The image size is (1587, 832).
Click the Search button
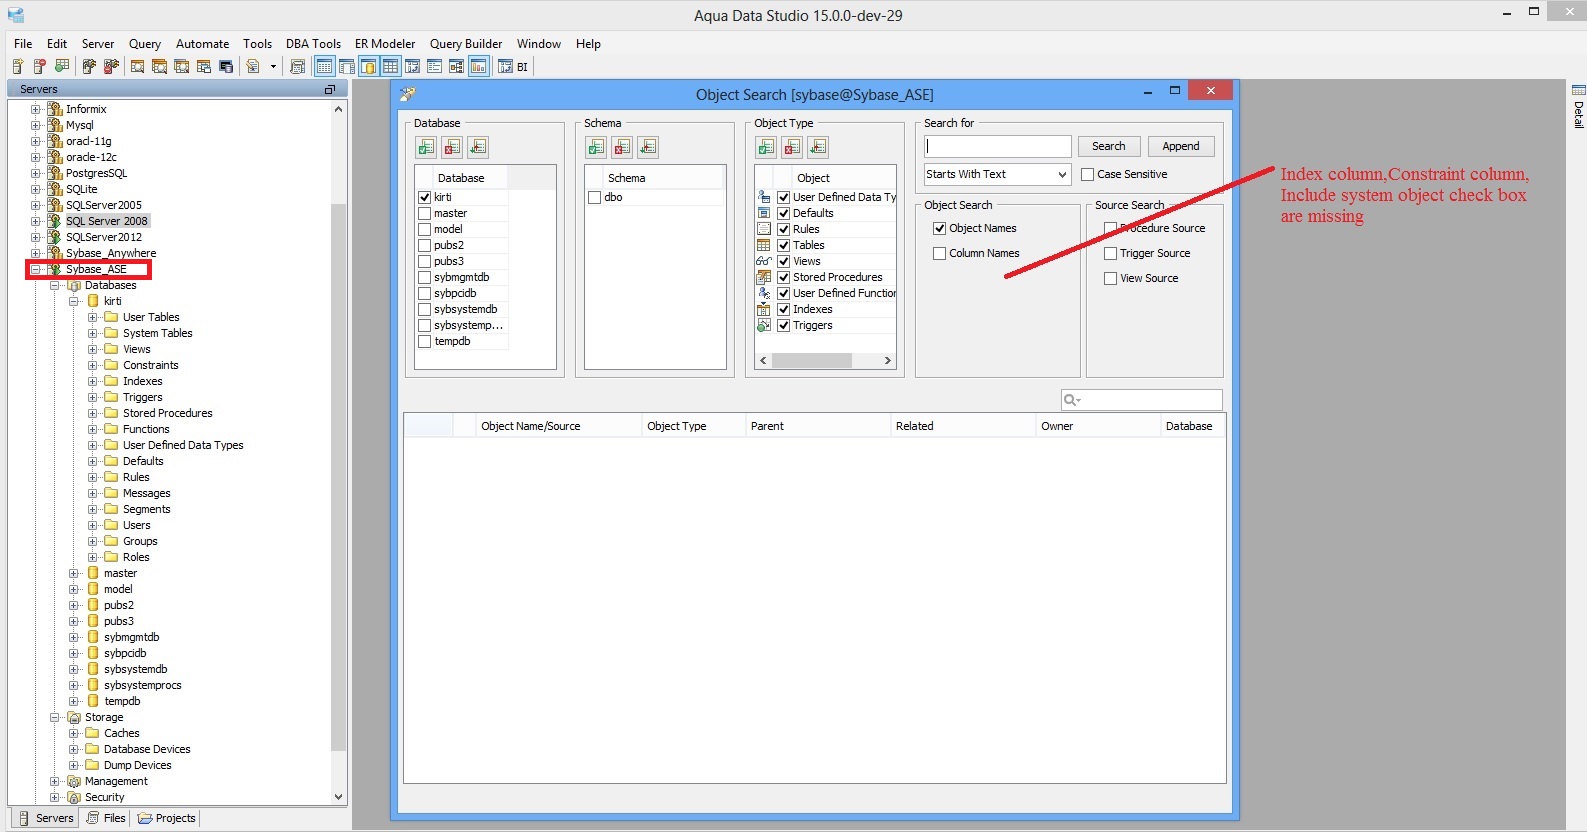(1108, 146)
